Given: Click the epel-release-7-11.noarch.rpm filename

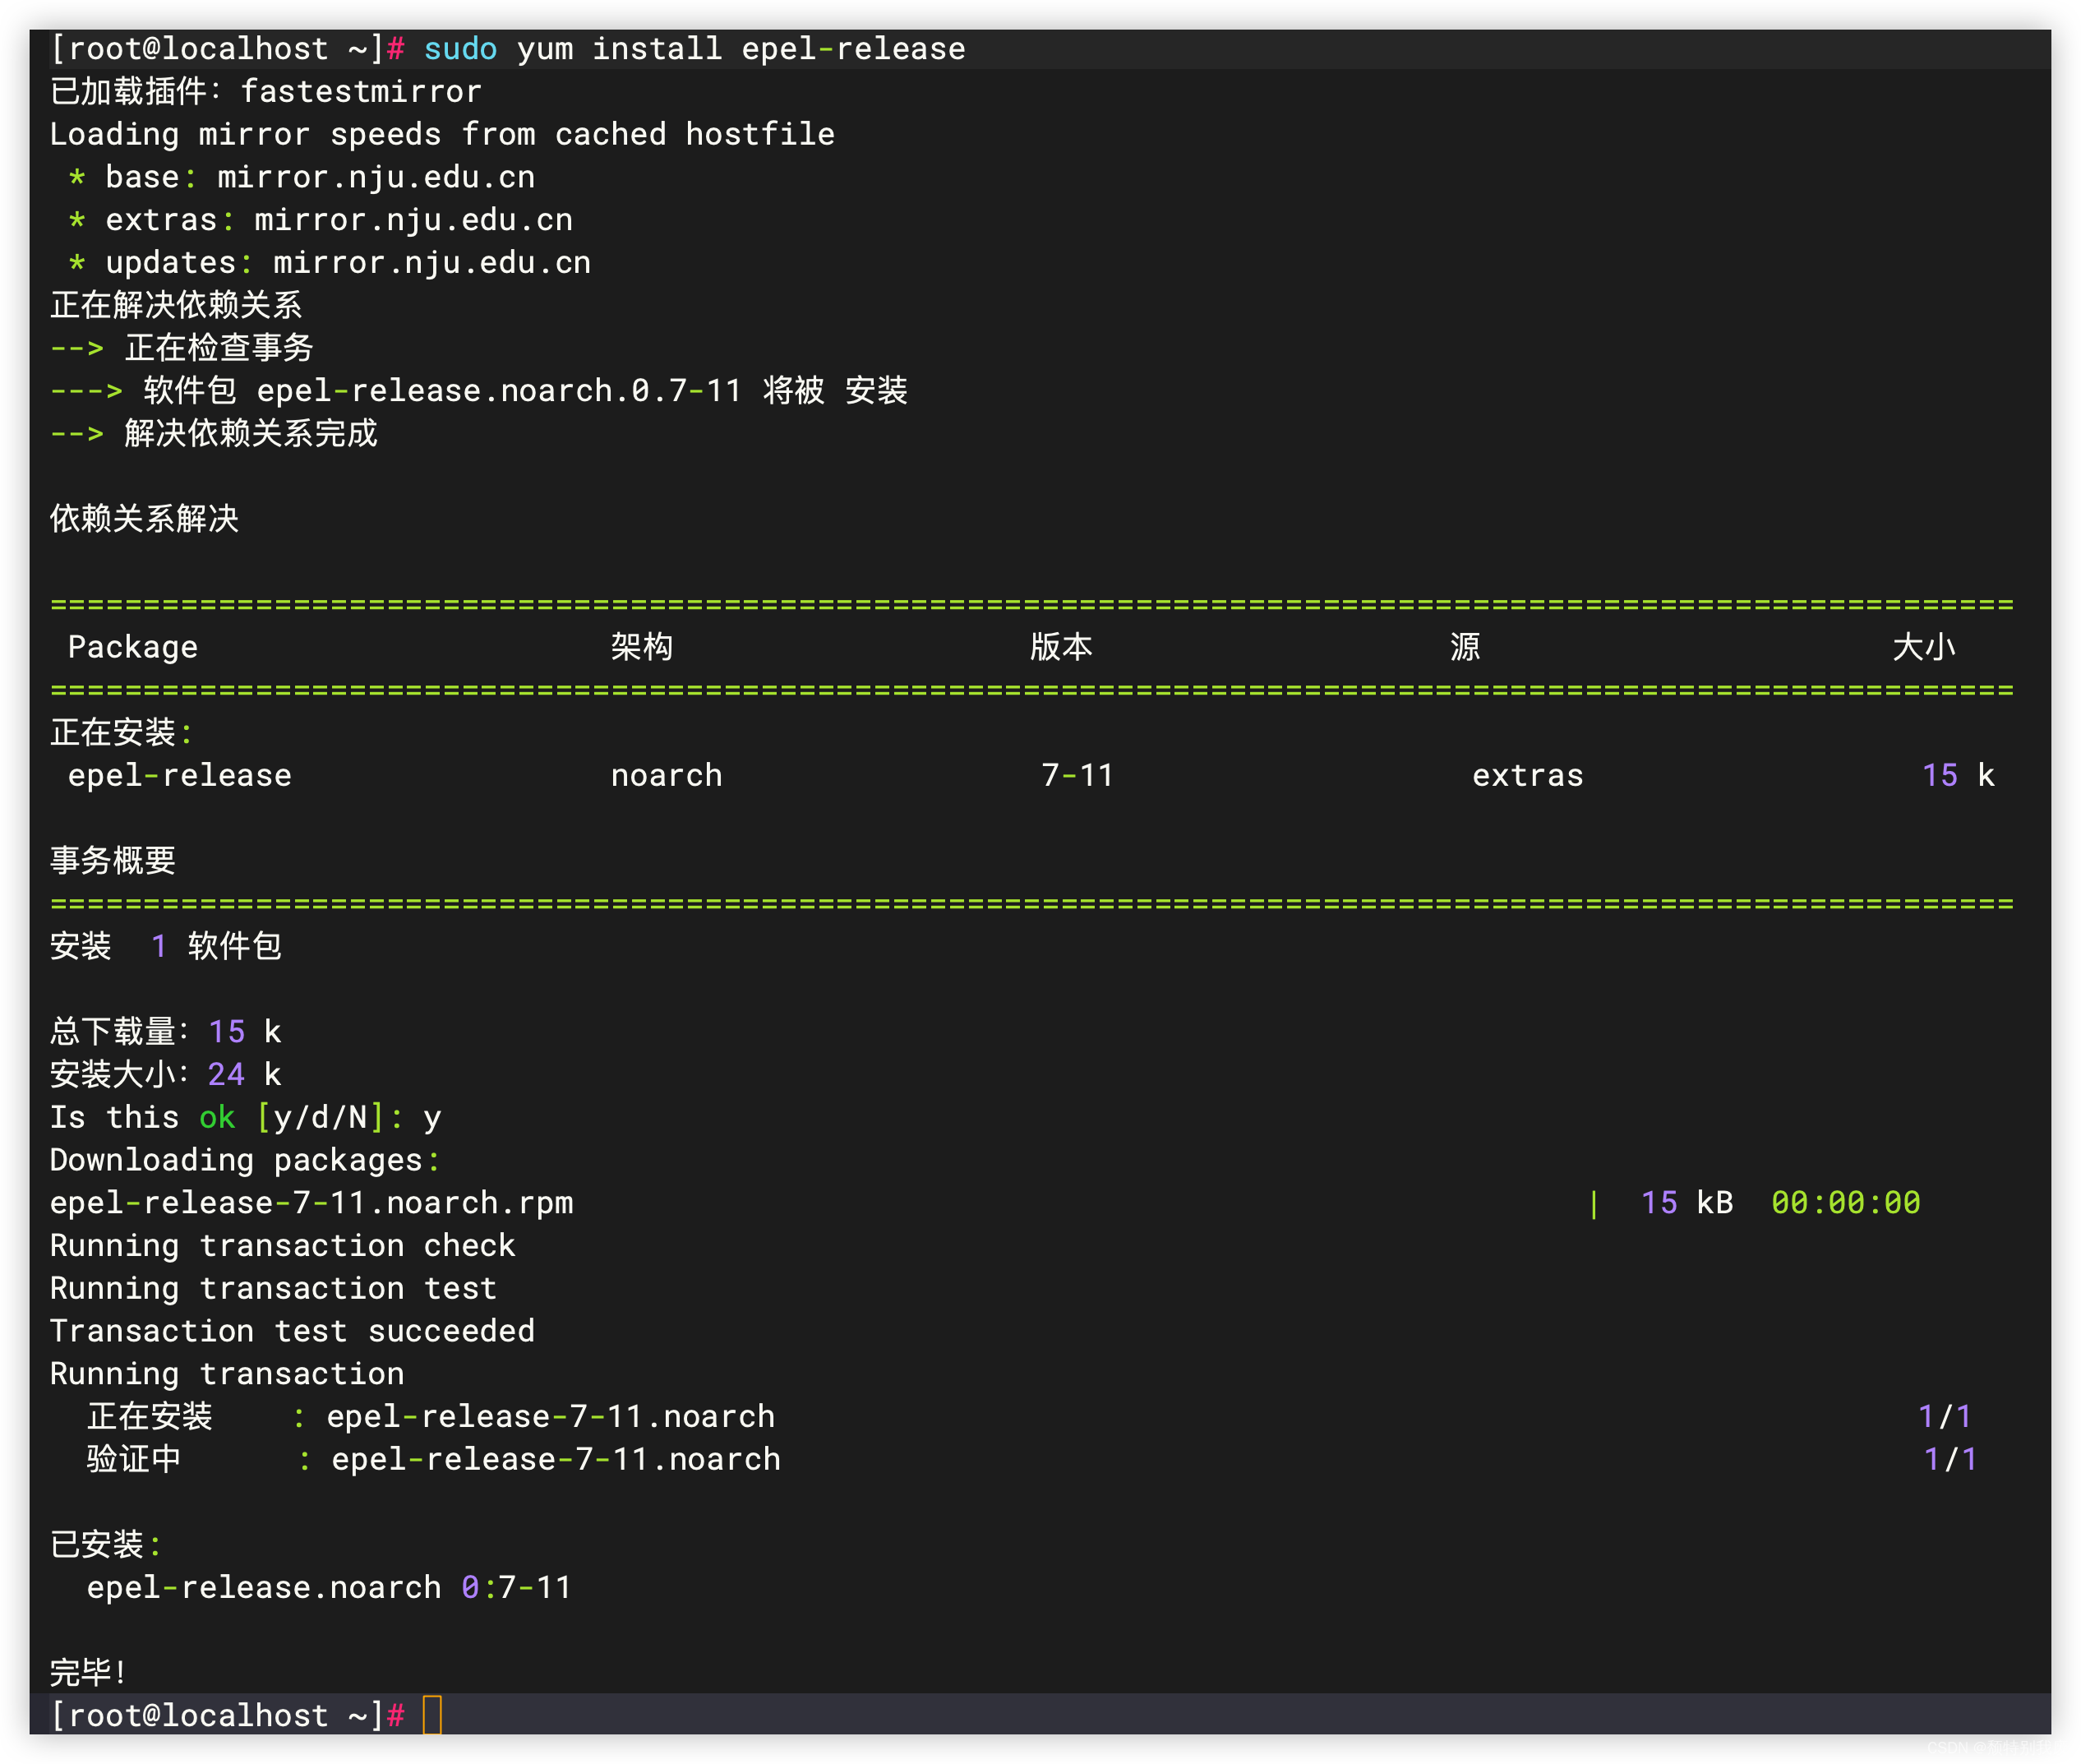Looking at the screenshot, I should (310, 1202).
